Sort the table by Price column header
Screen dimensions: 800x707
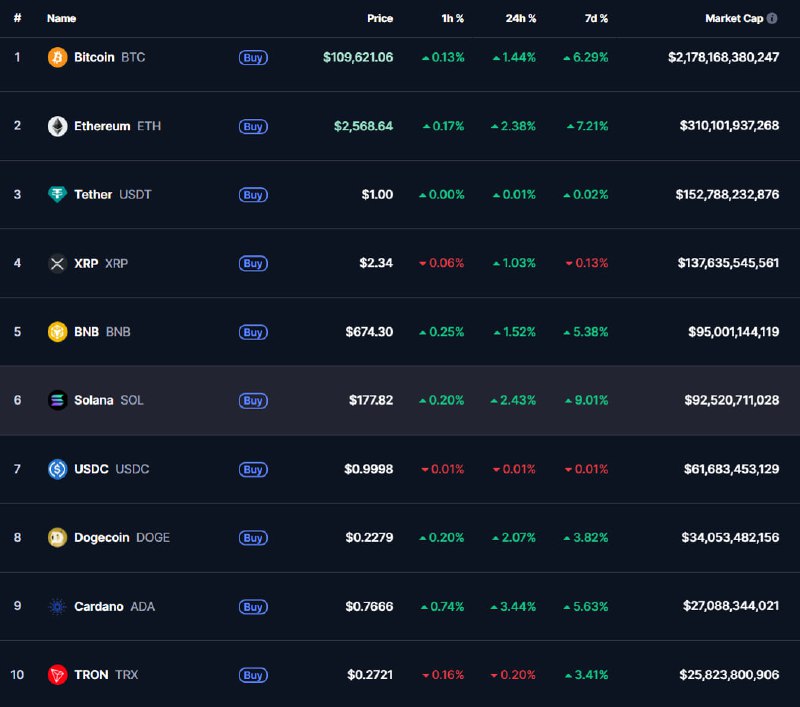[x=379, y=18]
